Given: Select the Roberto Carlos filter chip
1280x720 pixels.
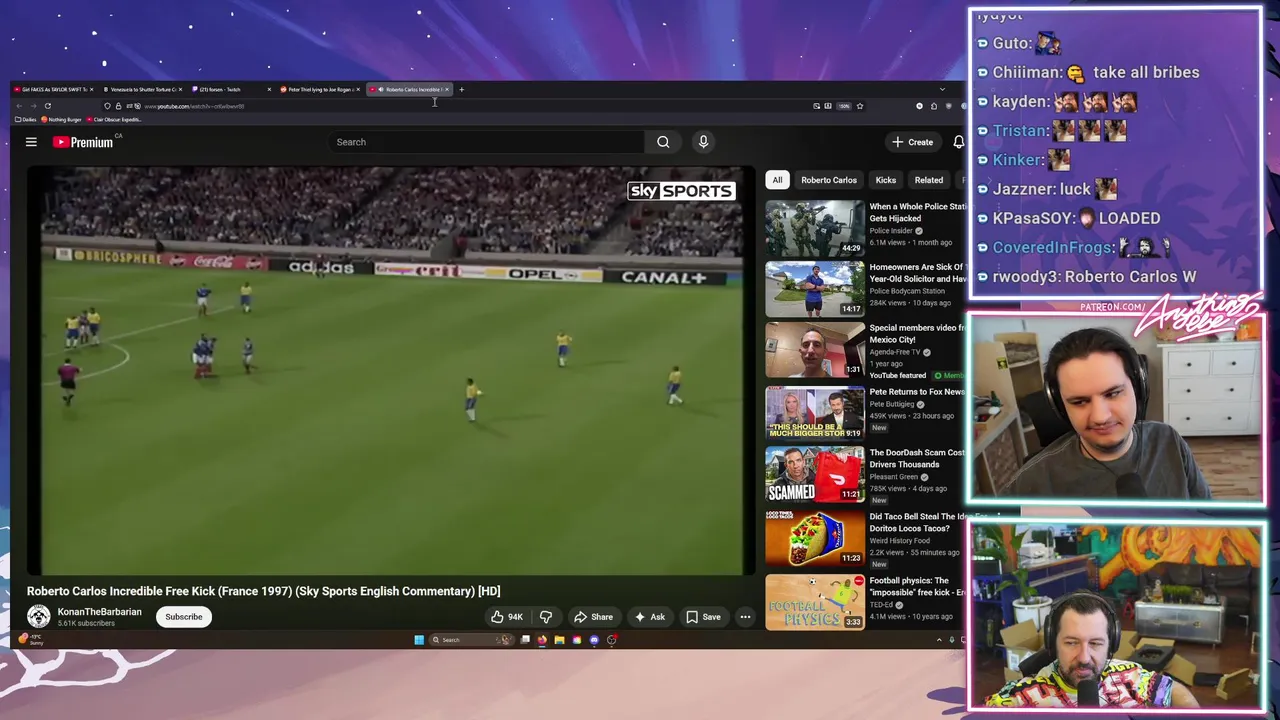Looking at the screenshot, I should pos(829,180).
